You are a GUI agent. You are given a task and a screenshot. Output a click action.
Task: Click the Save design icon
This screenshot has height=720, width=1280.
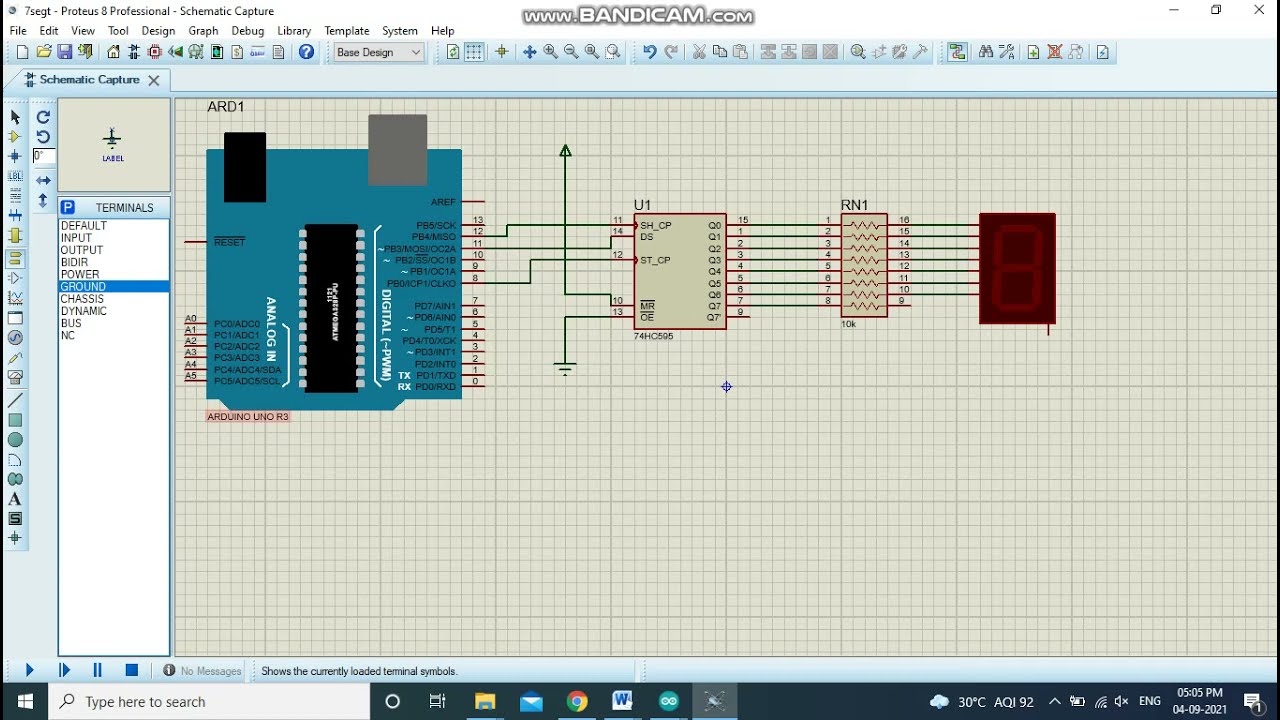(65, 52)
